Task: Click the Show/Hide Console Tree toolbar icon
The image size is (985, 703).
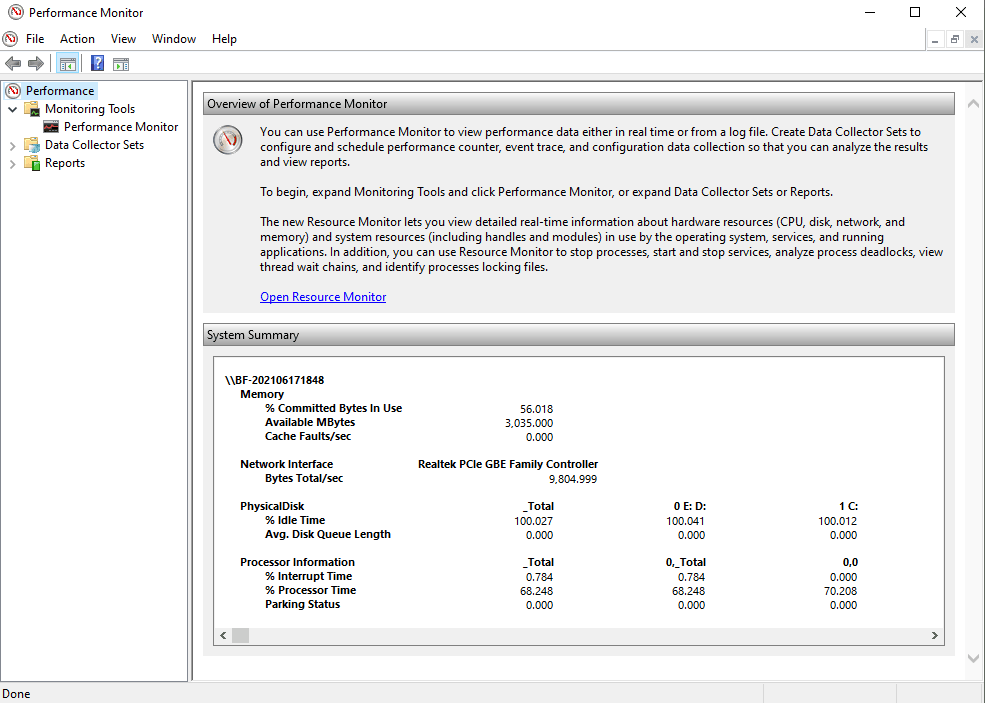Action: pyautogui.click(x=67, y=62)
